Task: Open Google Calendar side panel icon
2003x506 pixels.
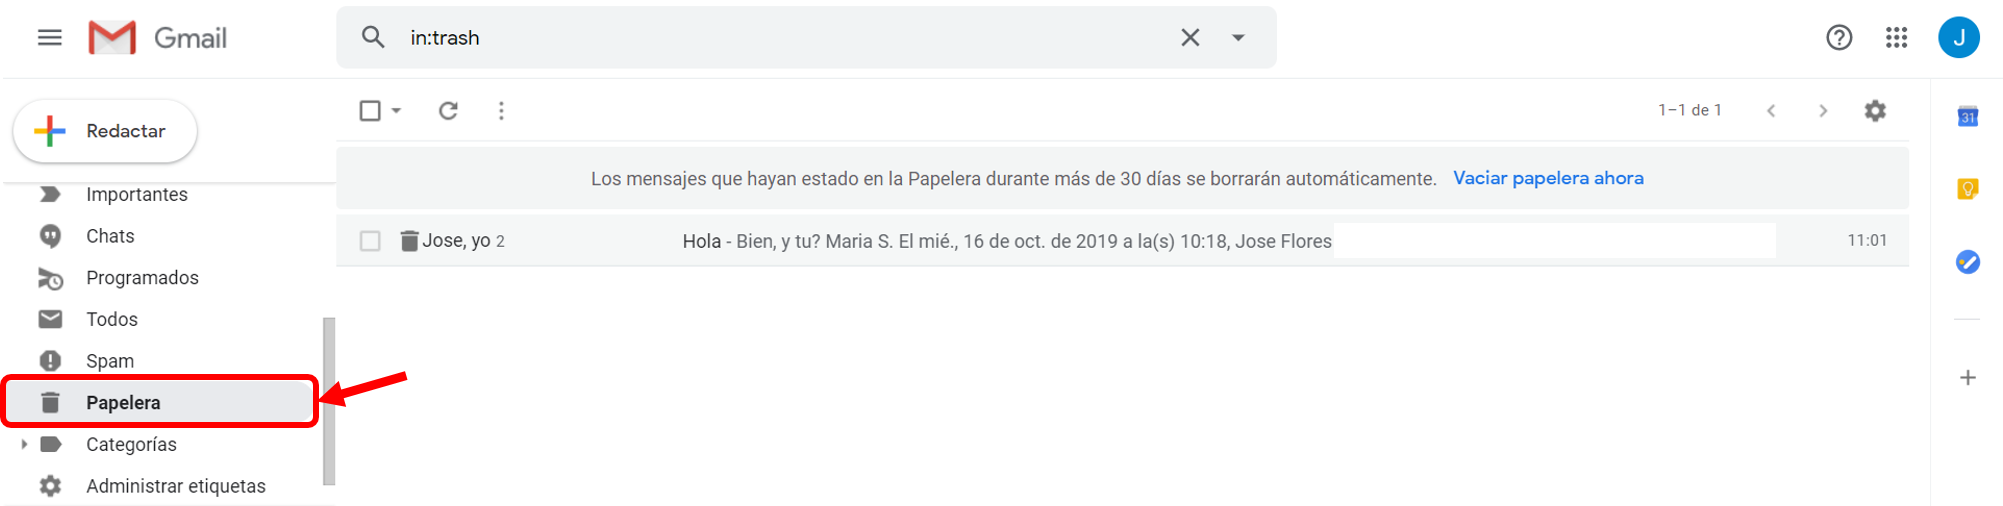Action: (1968, 116)
